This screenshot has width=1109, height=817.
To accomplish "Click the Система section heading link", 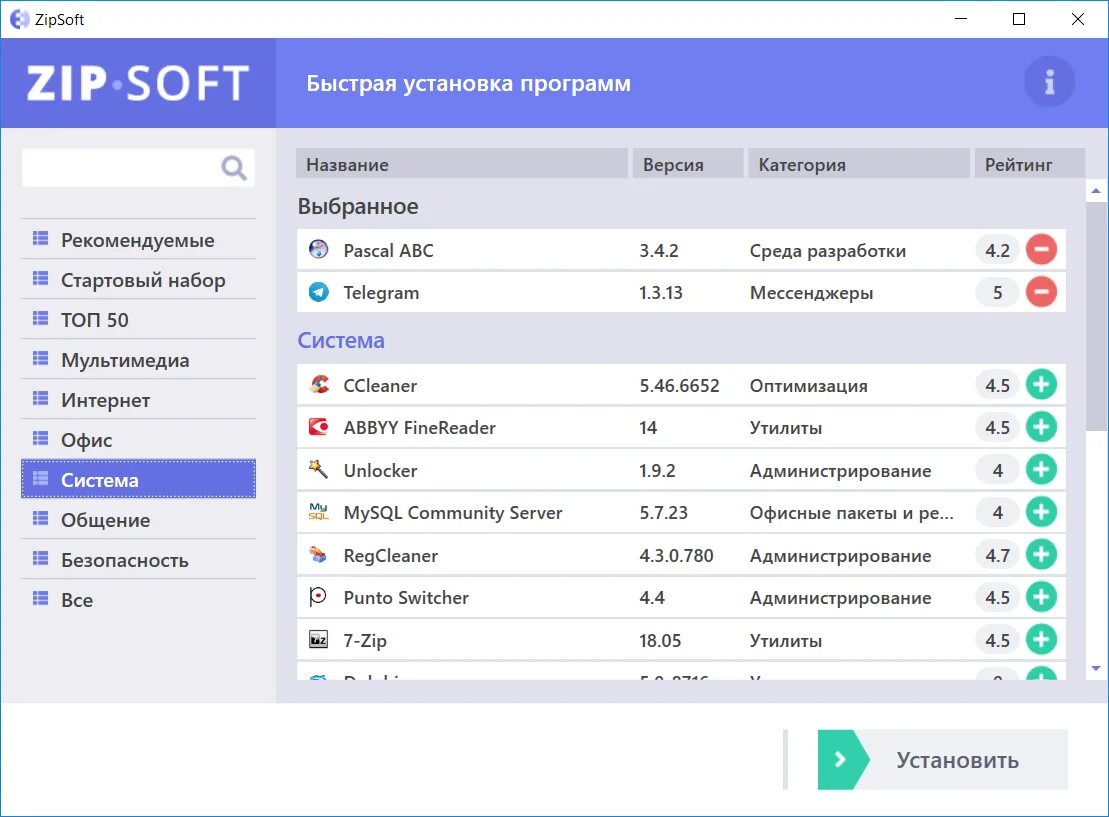I will pyautogui.click(x=341, y=340).
